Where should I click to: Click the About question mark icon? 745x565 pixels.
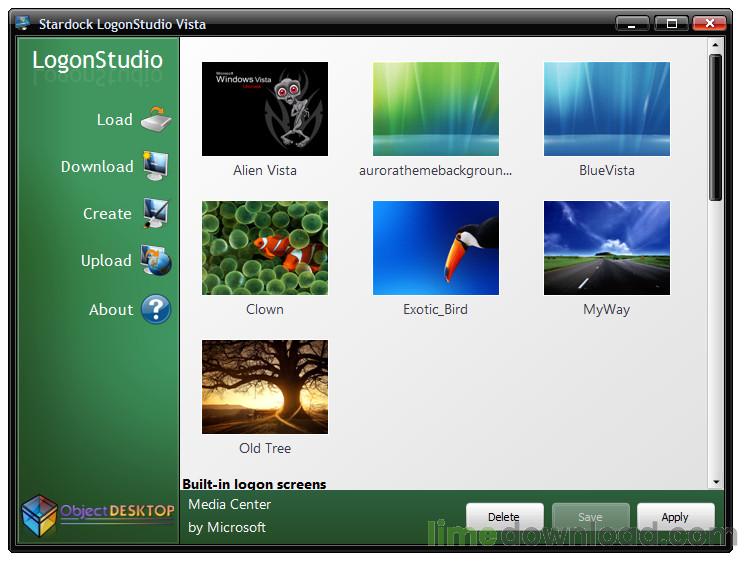click(156, 309)
